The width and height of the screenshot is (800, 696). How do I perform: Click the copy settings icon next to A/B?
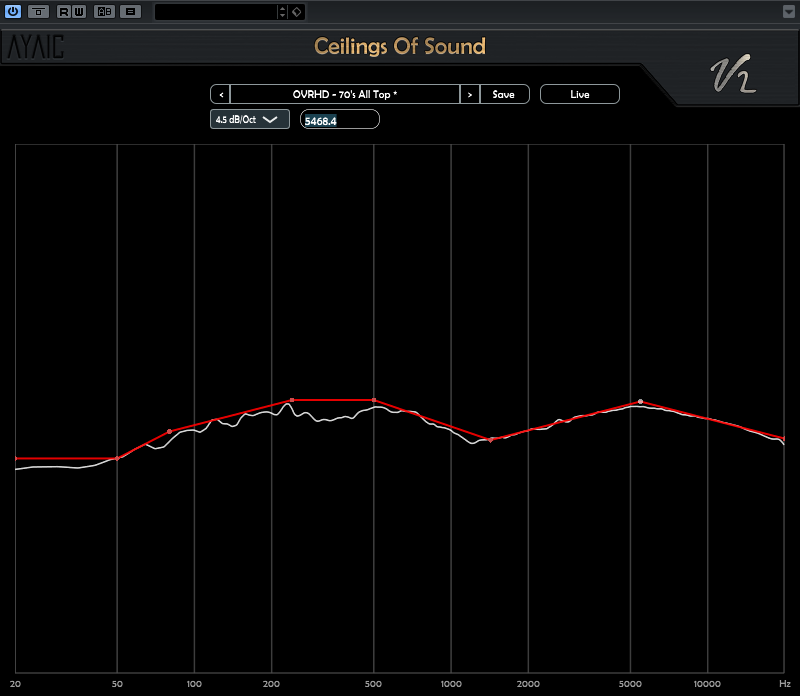click(130, 12)
